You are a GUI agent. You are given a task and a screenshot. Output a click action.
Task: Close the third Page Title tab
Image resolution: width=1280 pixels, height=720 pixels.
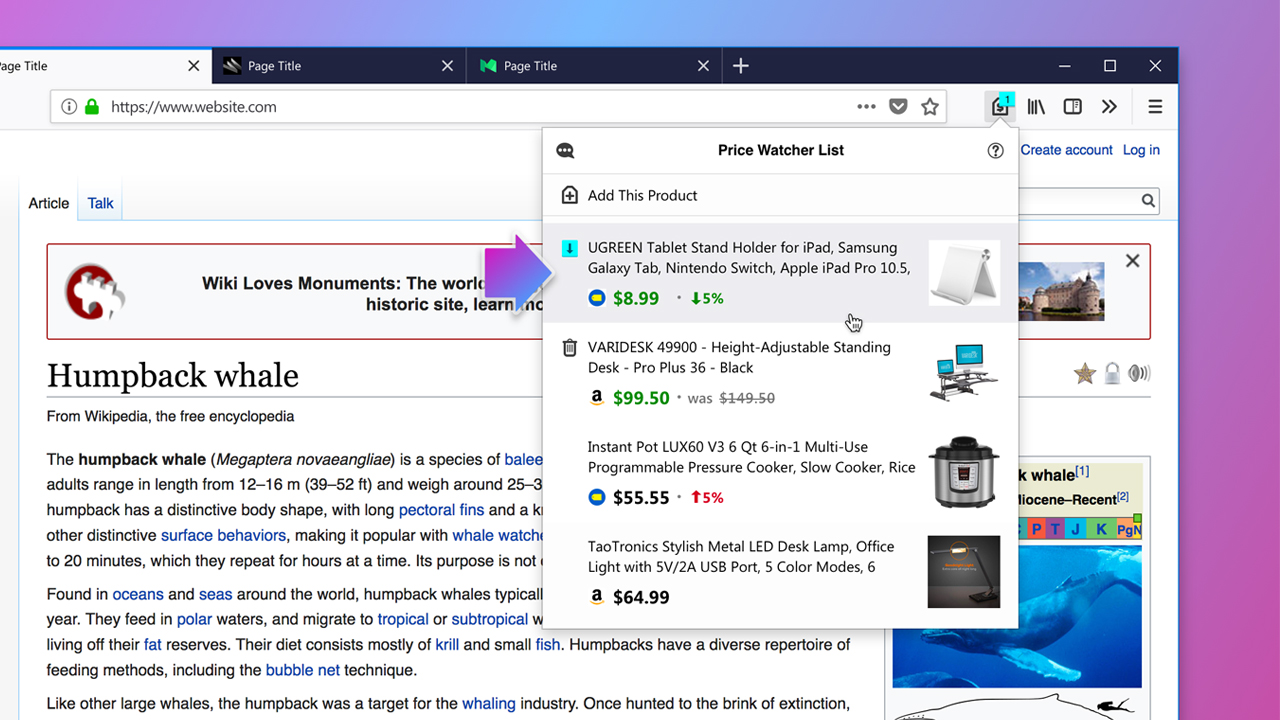703,66
